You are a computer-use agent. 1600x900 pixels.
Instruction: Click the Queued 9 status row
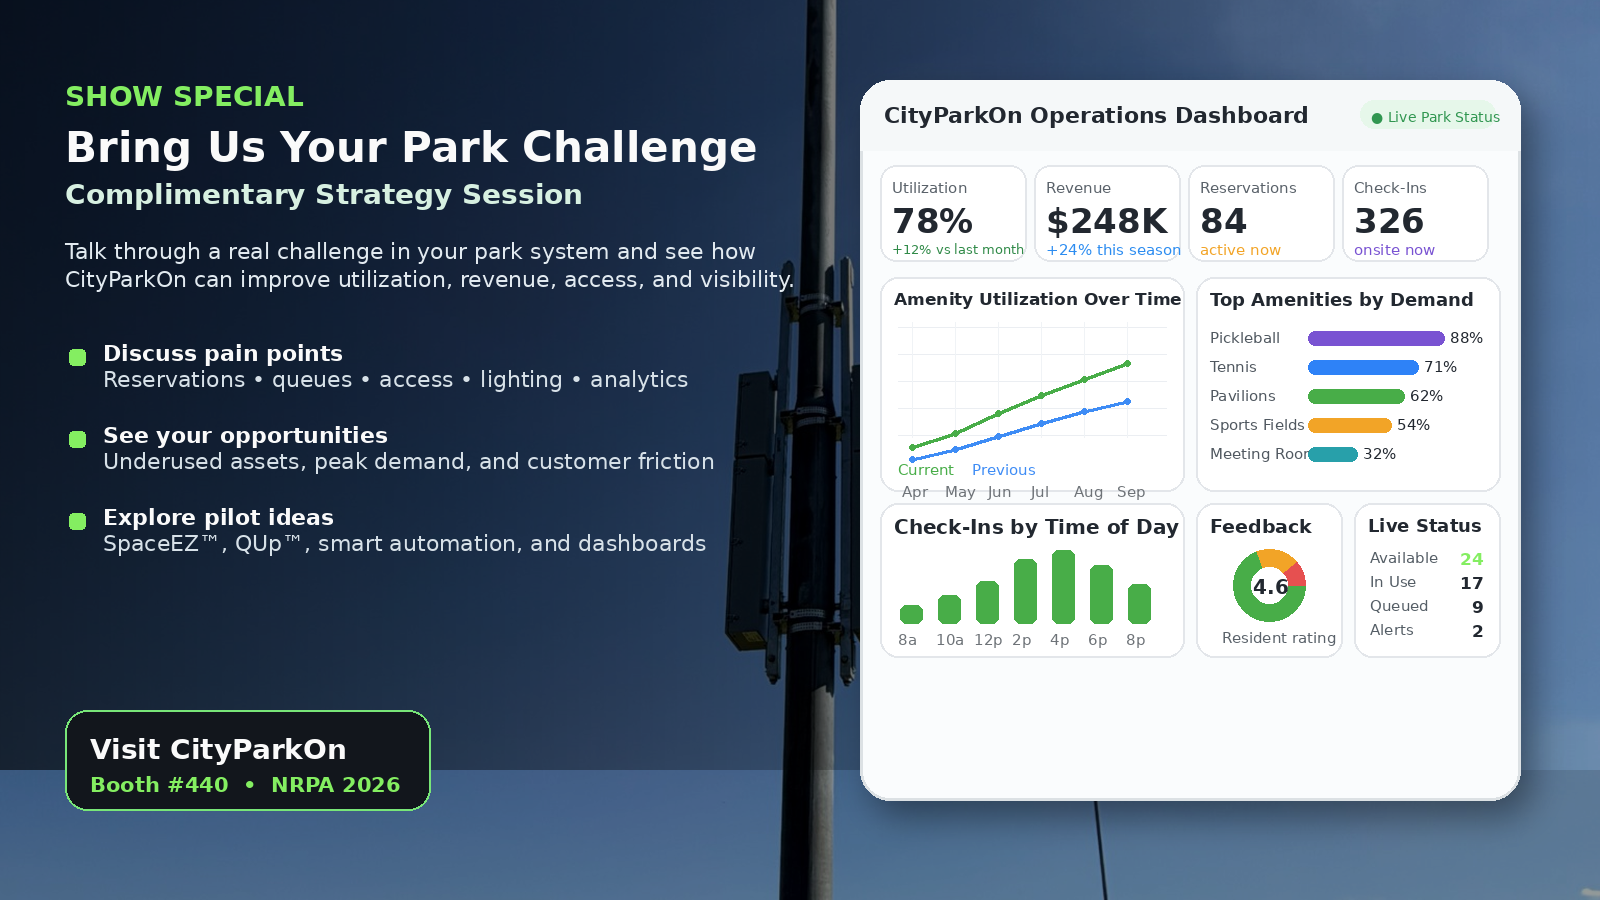tap(1426, 606)
